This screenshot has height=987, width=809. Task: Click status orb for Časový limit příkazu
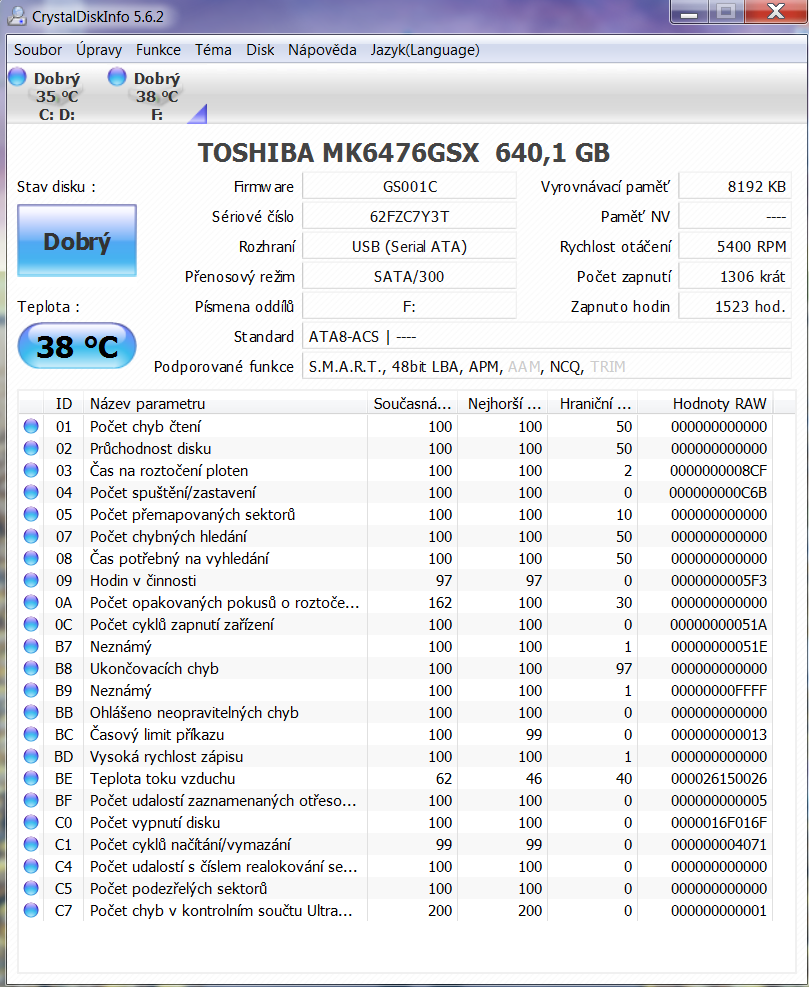pos(31,735)
